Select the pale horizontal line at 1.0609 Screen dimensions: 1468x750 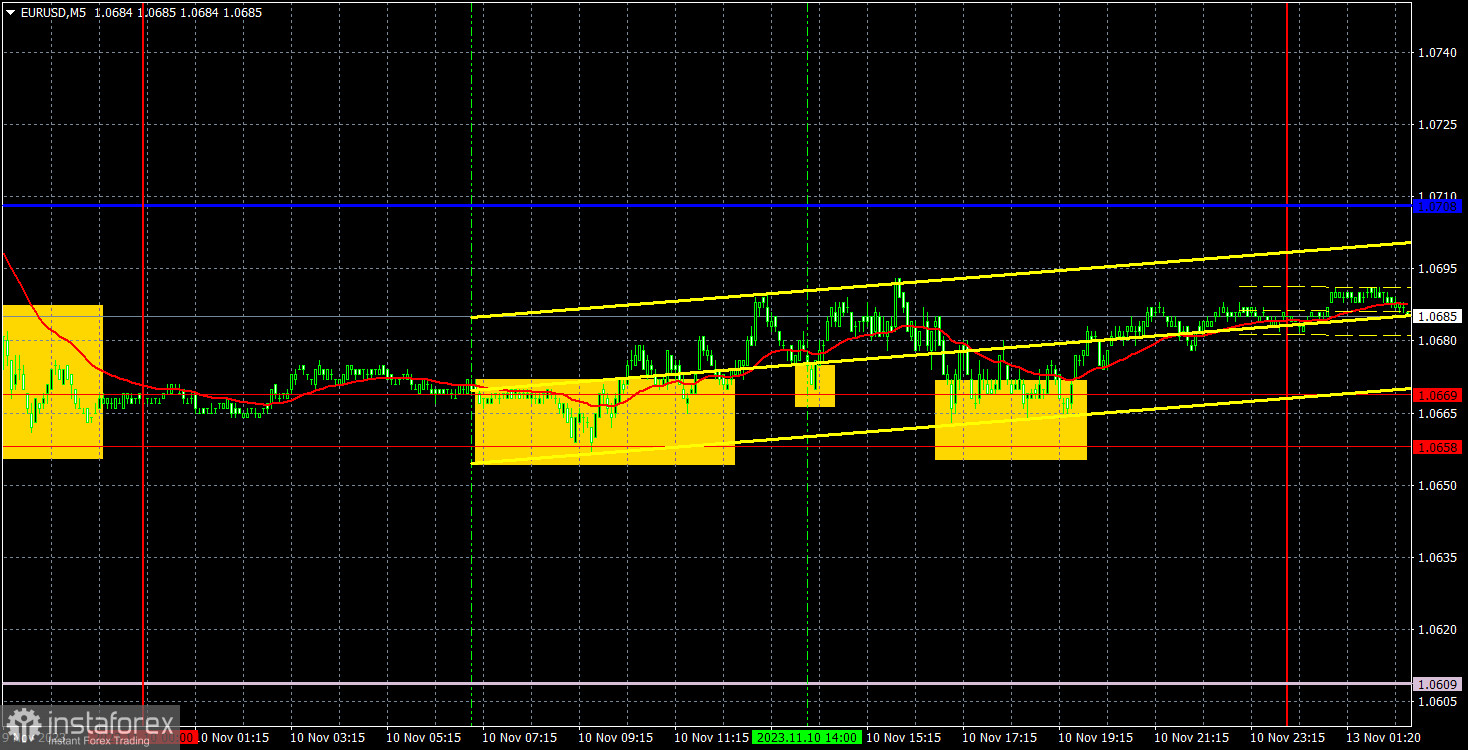click(706, 684)
